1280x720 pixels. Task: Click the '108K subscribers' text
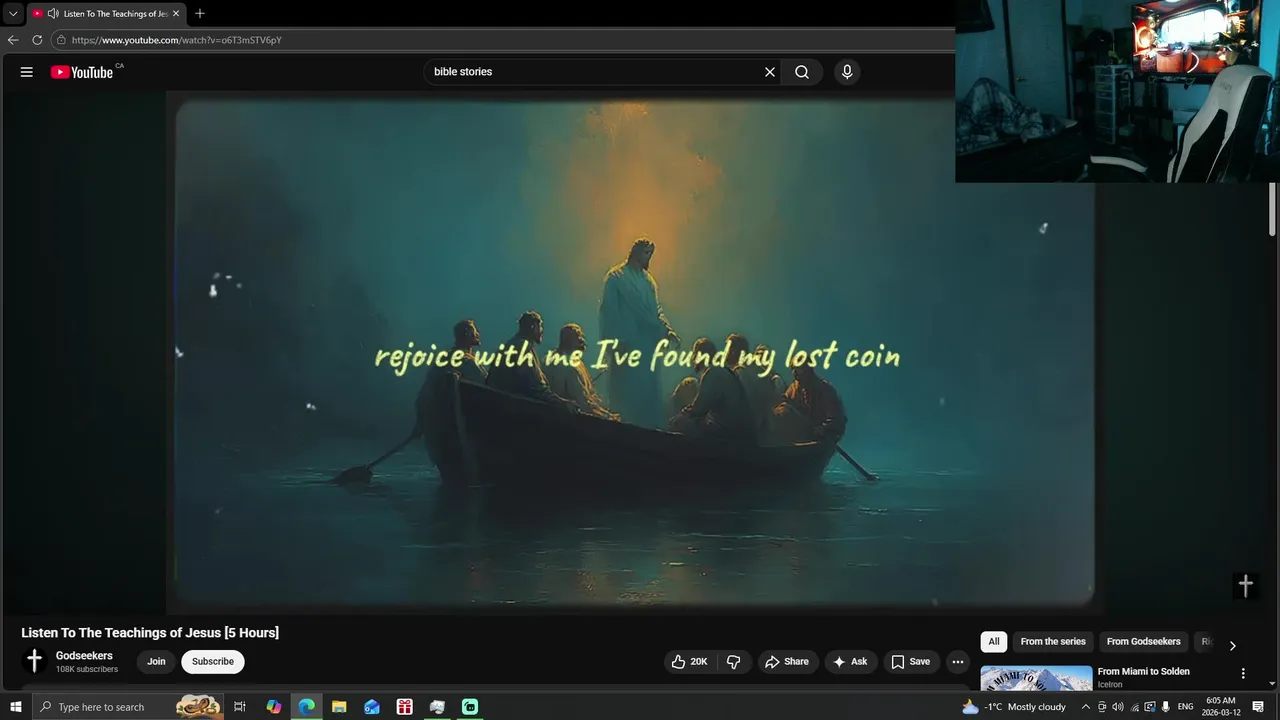pos(87,669)
